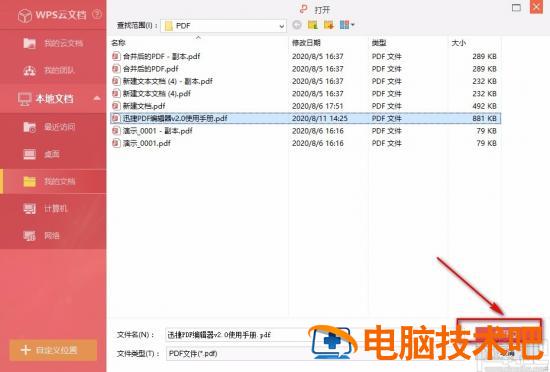
Task: Open the WPS云文档 help question mark icon
Action: 97,14
